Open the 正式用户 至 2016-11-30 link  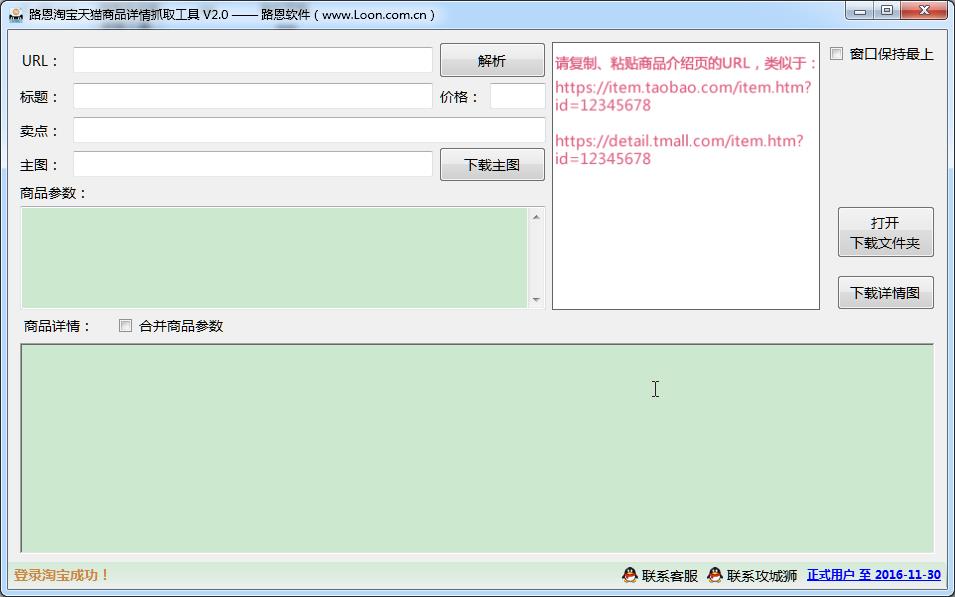[x=873, y=575]
